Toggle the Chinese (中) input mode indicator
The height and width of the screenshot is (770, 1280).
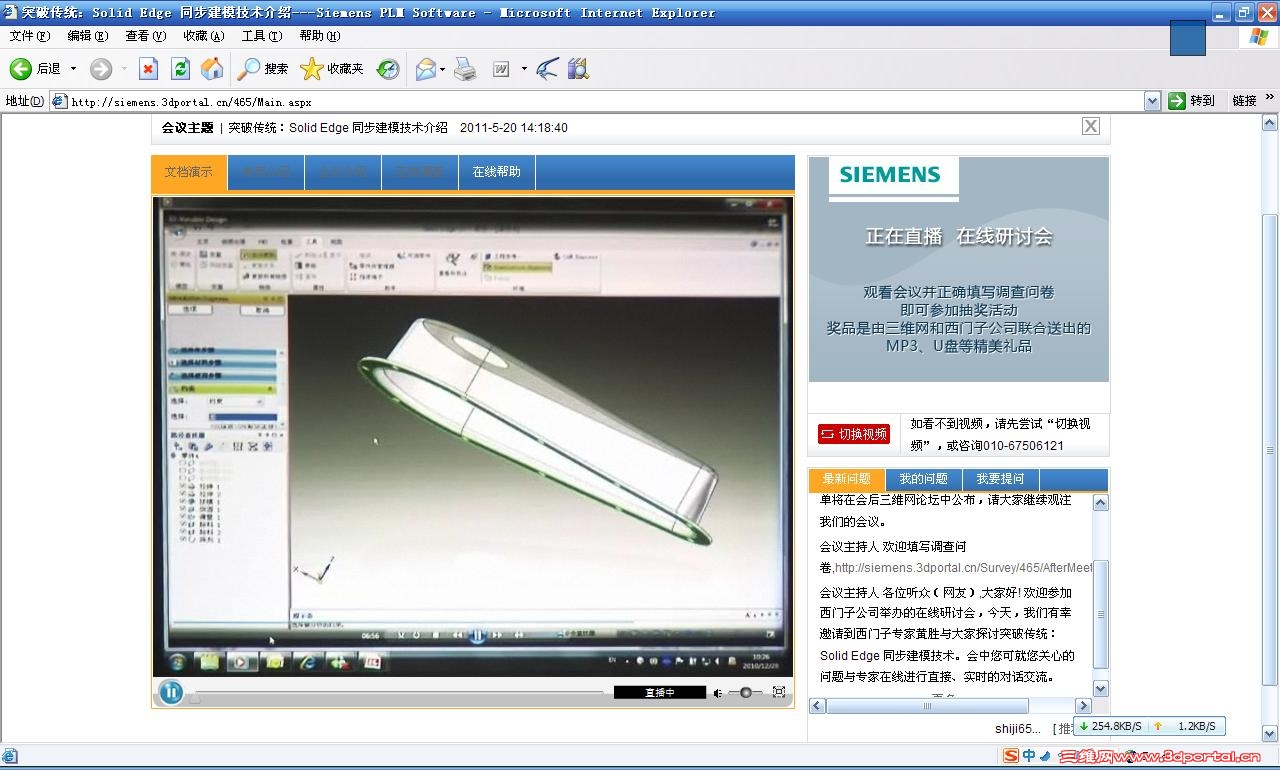click(1029, 756)
